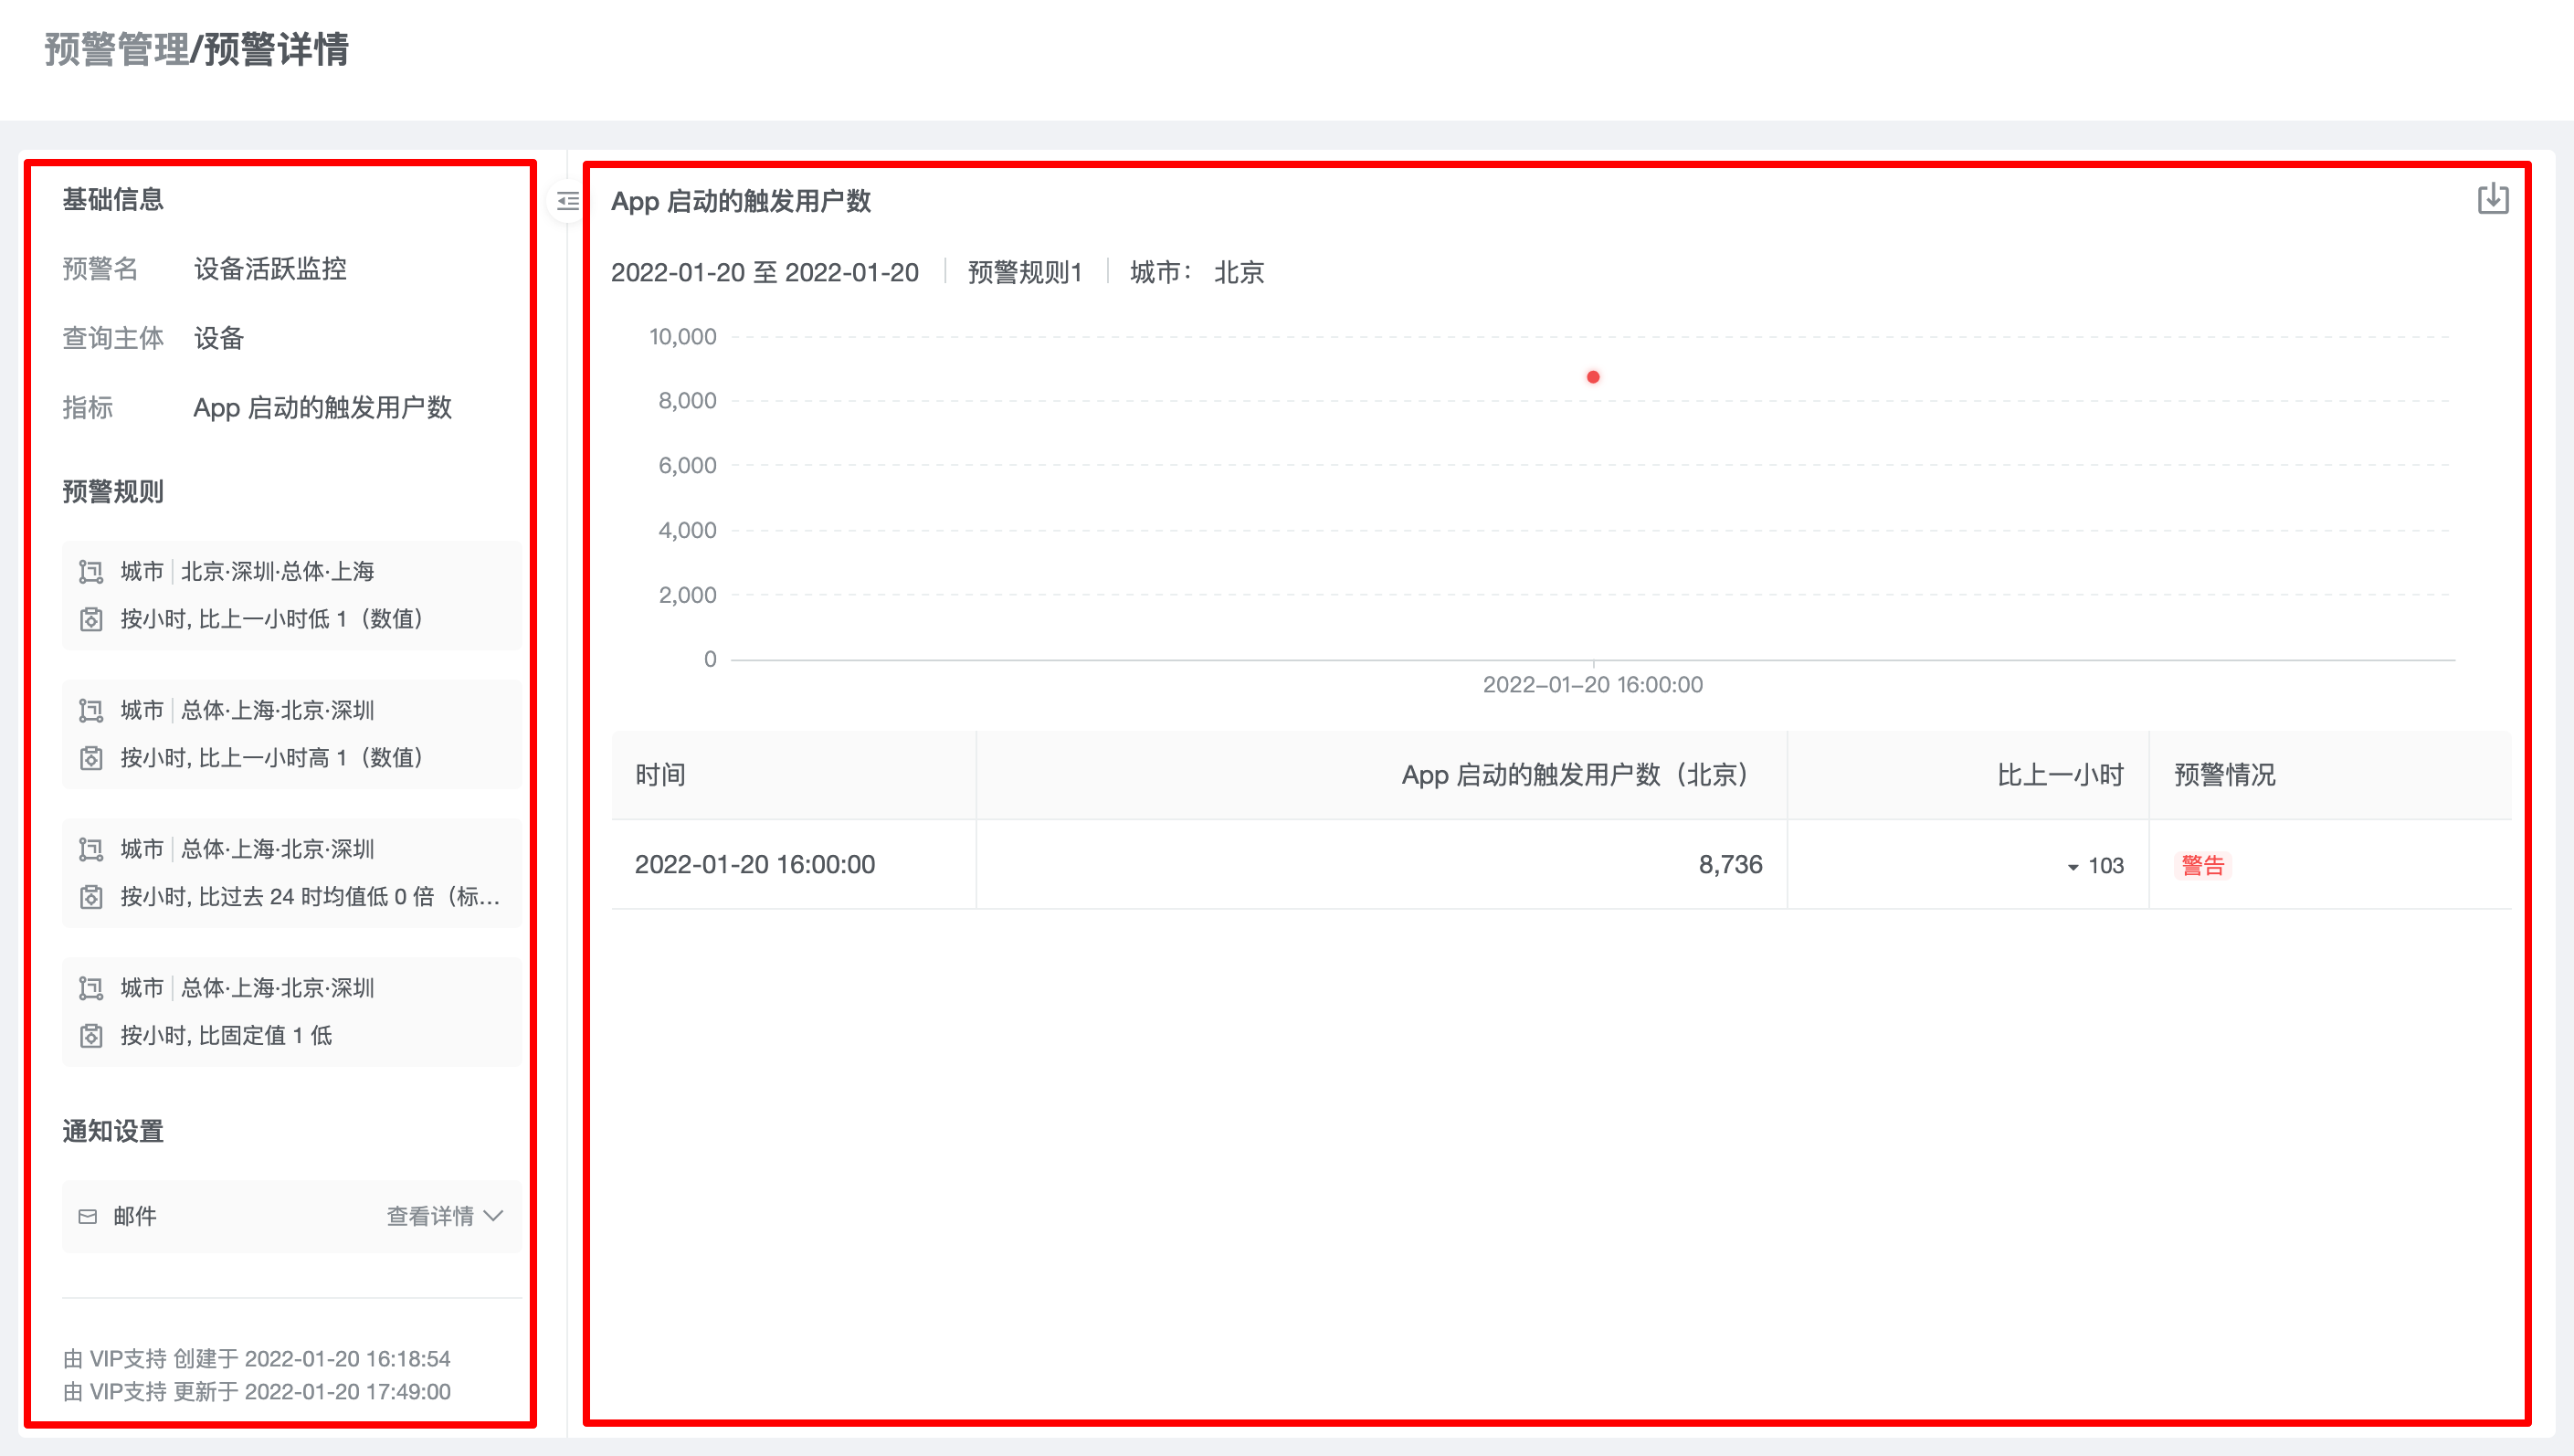Click dimension icon of 北京·深圳·总体·上海 rule
2574x1456 pixels.
pyautogui.click(x=91, y=572)
